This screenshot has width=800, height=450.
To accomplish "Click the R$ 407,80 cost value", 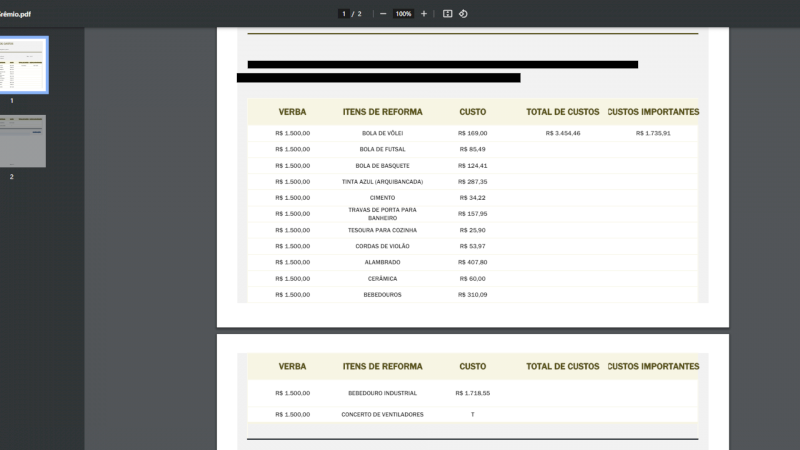I will (472, 262).
